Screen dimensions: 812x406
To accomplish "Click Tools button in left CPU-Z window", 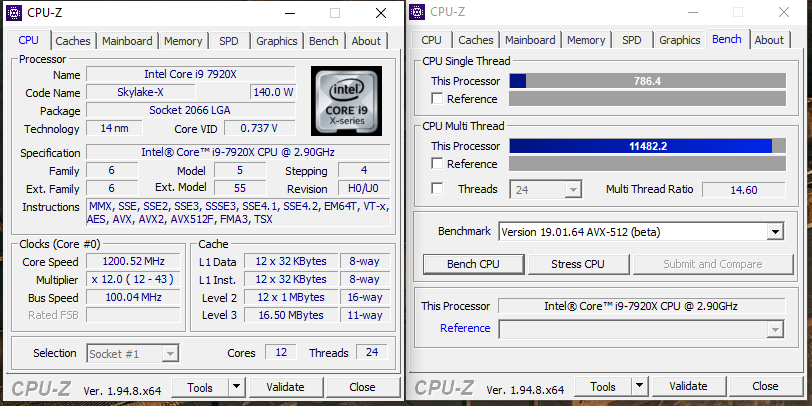I will coord(200,387).
